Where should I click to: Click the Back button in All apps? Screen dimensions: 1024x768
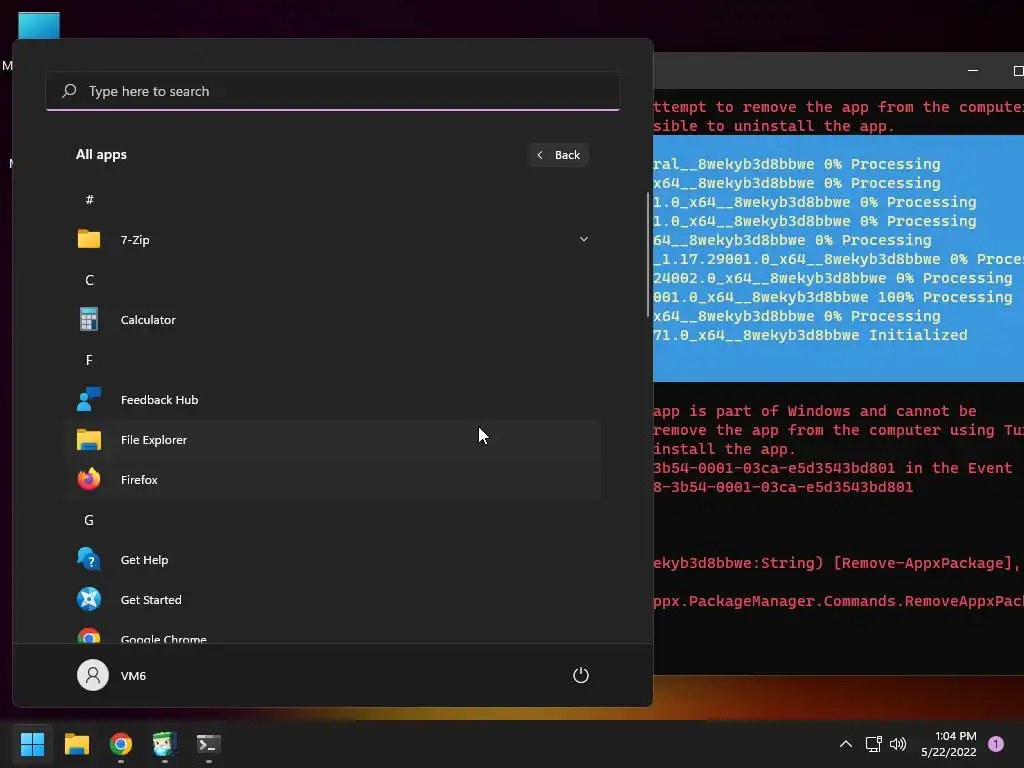click(x=559, y=155)
